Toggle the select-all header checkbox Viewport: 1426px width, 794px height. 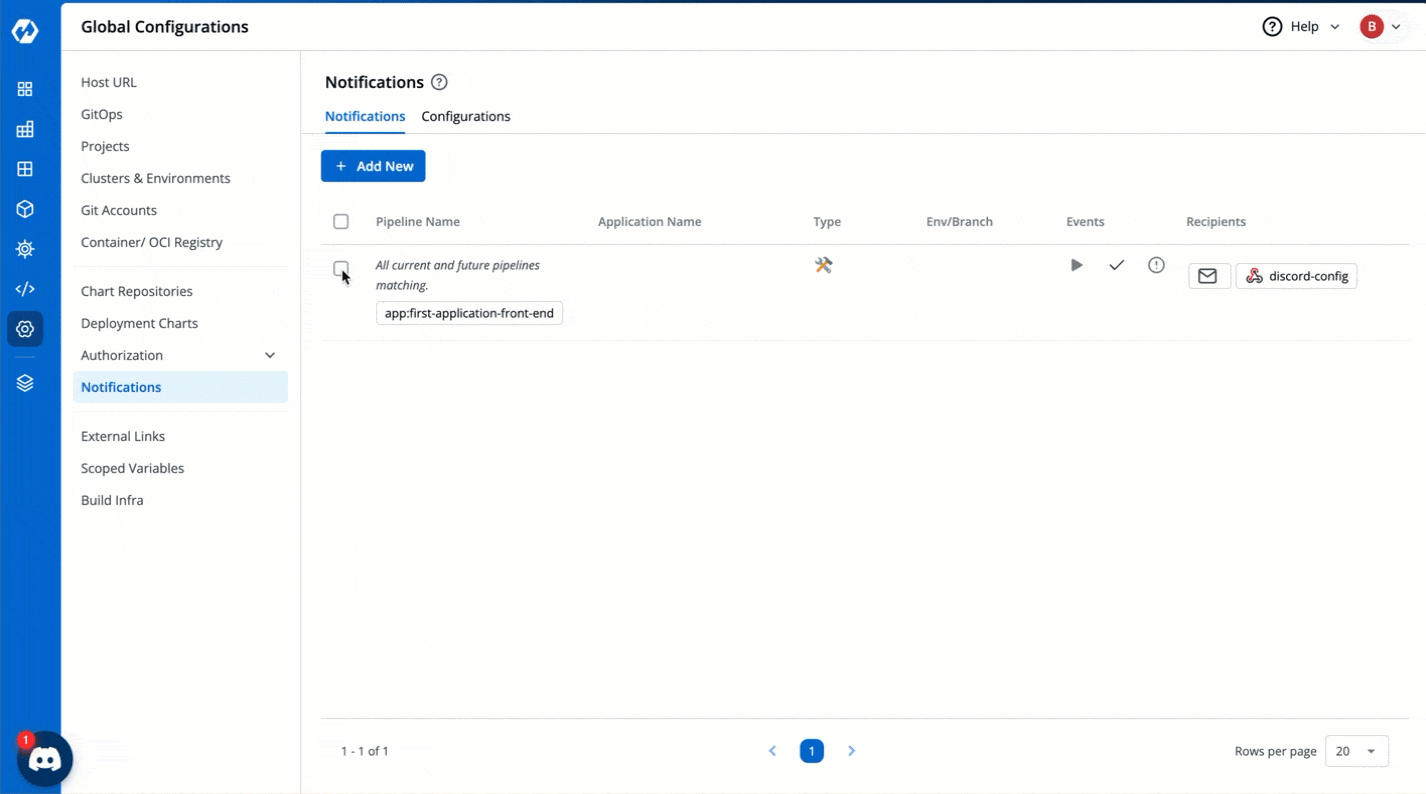[341, 221]
